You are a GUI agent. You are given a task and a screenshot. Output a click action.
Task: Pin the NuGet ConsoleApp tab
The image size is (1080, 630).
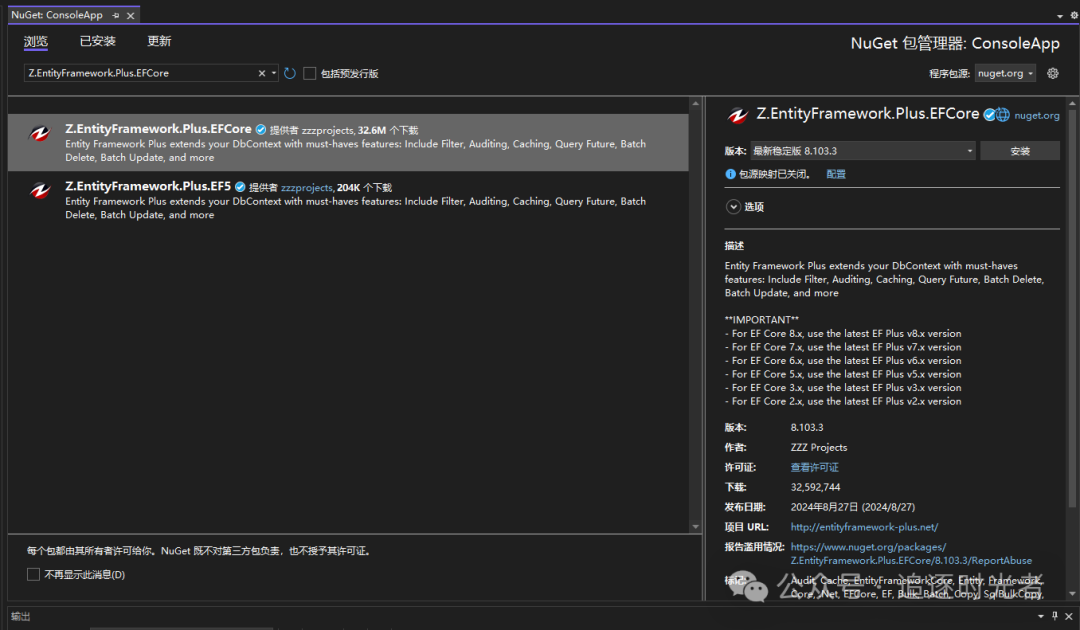(x=116, y=15)
